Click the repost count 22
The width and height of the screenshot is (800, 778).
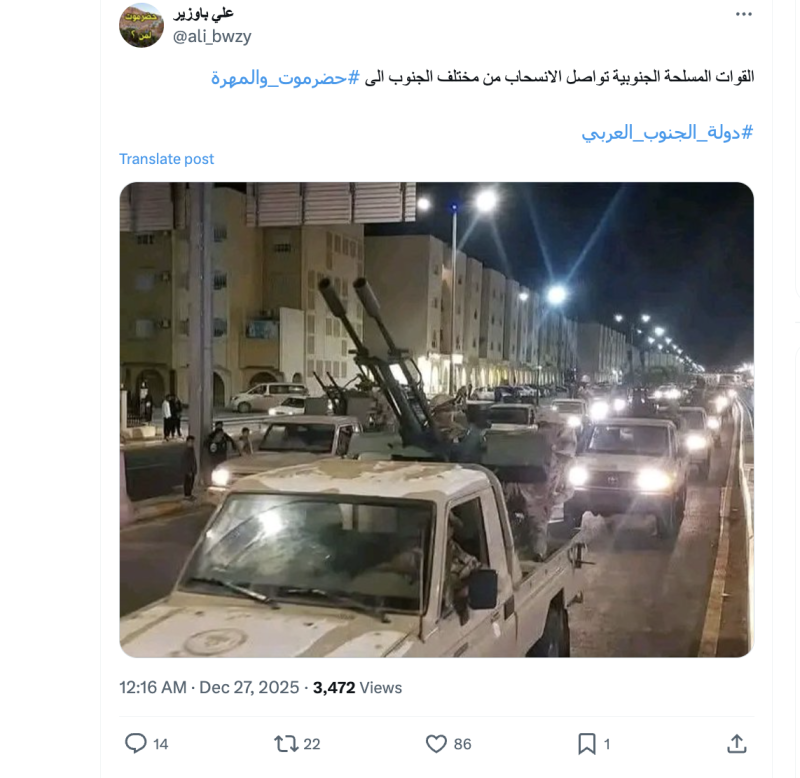click(x=312, y=744)
